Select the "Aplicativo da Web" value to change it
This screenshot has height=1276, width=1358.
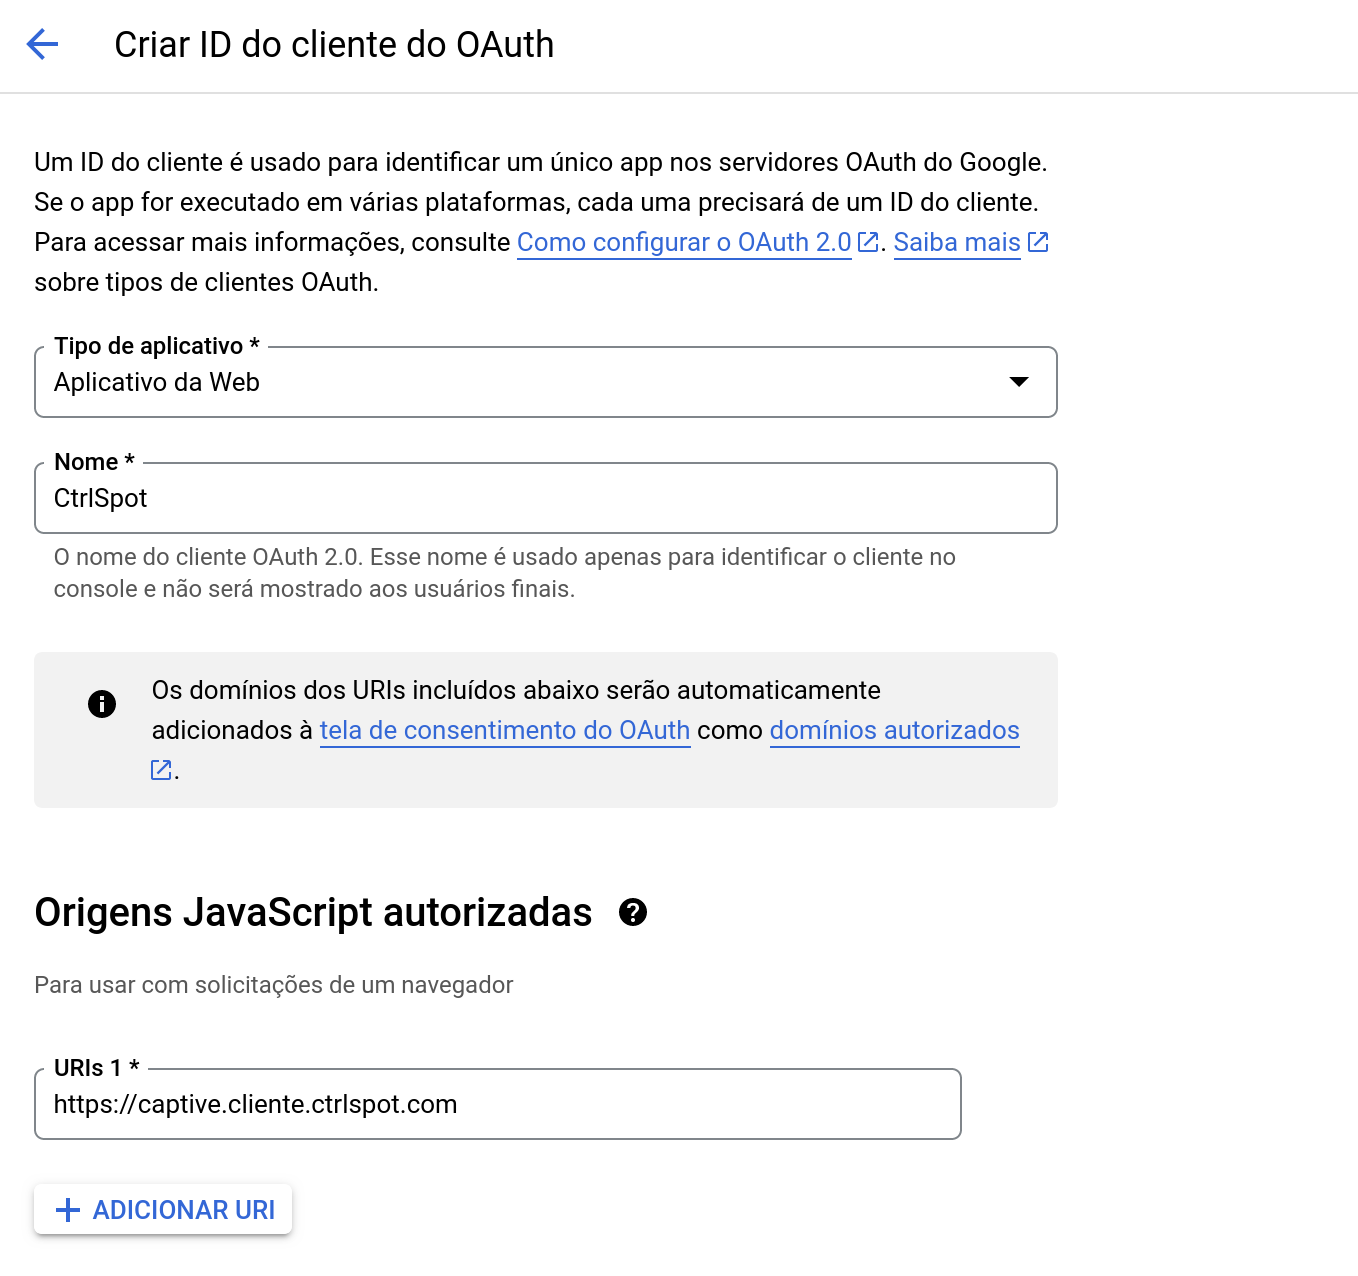coord(156,382)
